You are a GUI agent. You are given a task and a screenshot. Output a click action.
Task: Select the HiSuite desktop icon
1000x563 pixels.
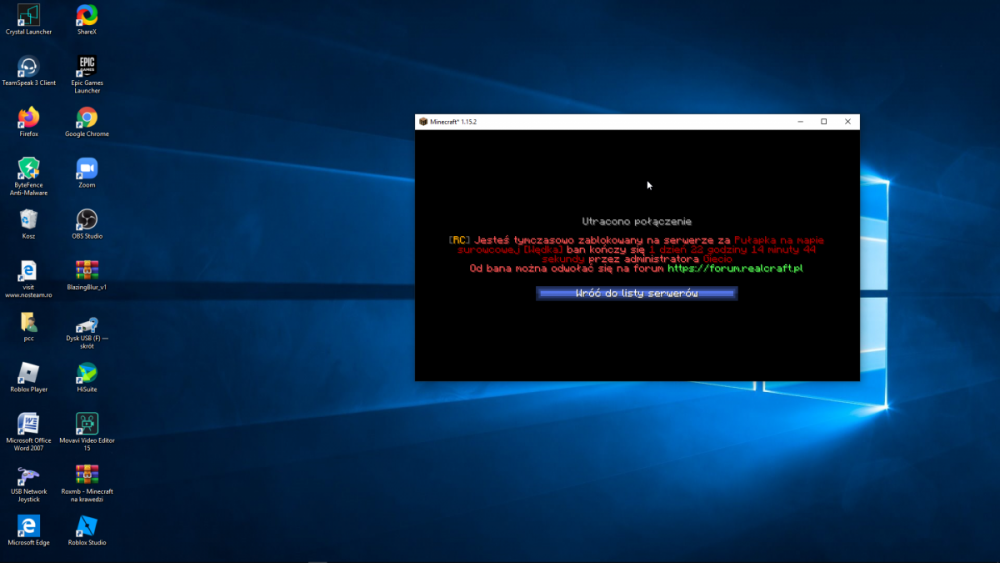tap(87, 373)
